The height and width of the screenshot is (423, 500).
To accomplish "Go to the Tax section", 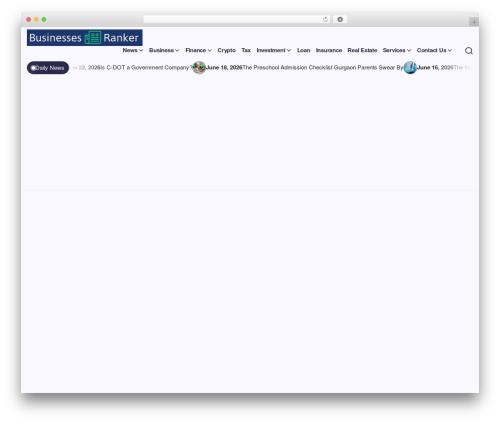I will point(246,50).
